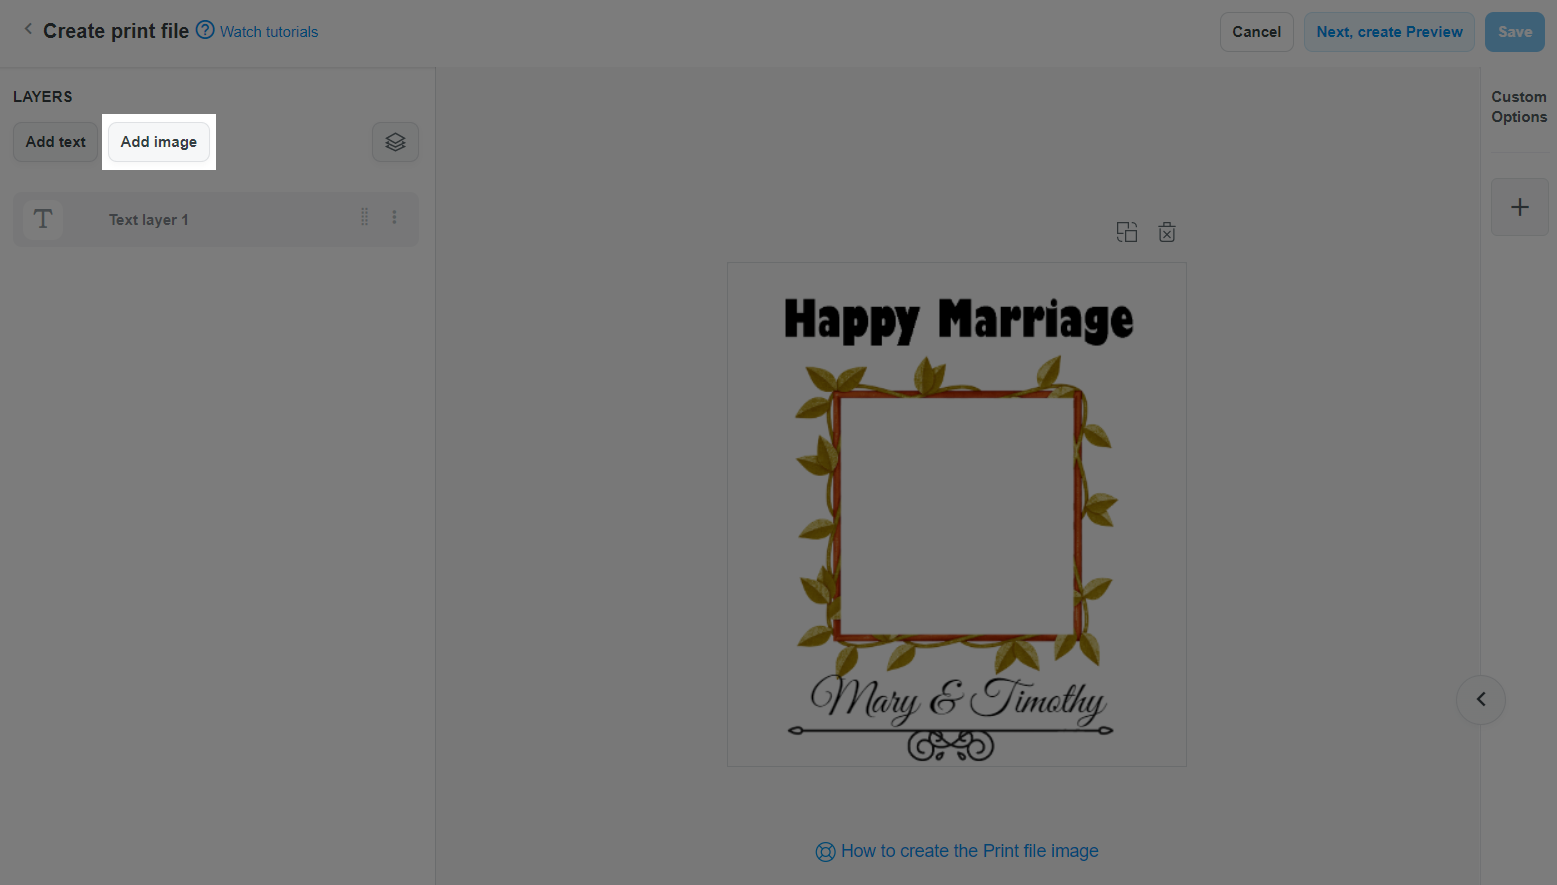The width and height of the screenshot is (1557, 885).
Task: Grab the drag handle on Text layer 1
Action: pos(364,217)
